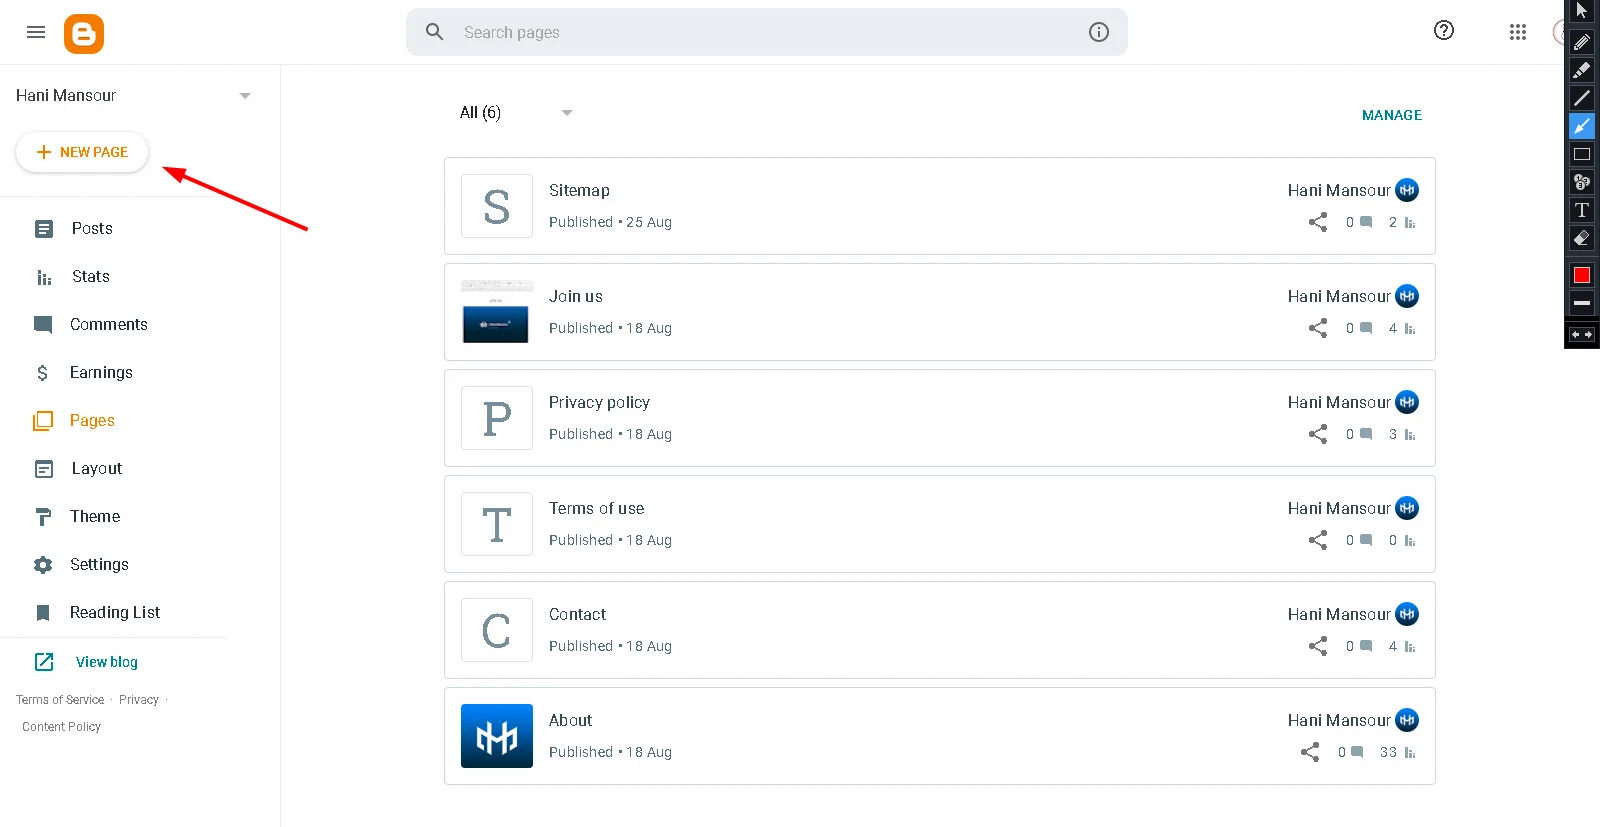Click the NEW PAGE button
The image size is (1600, 827).
82,152
